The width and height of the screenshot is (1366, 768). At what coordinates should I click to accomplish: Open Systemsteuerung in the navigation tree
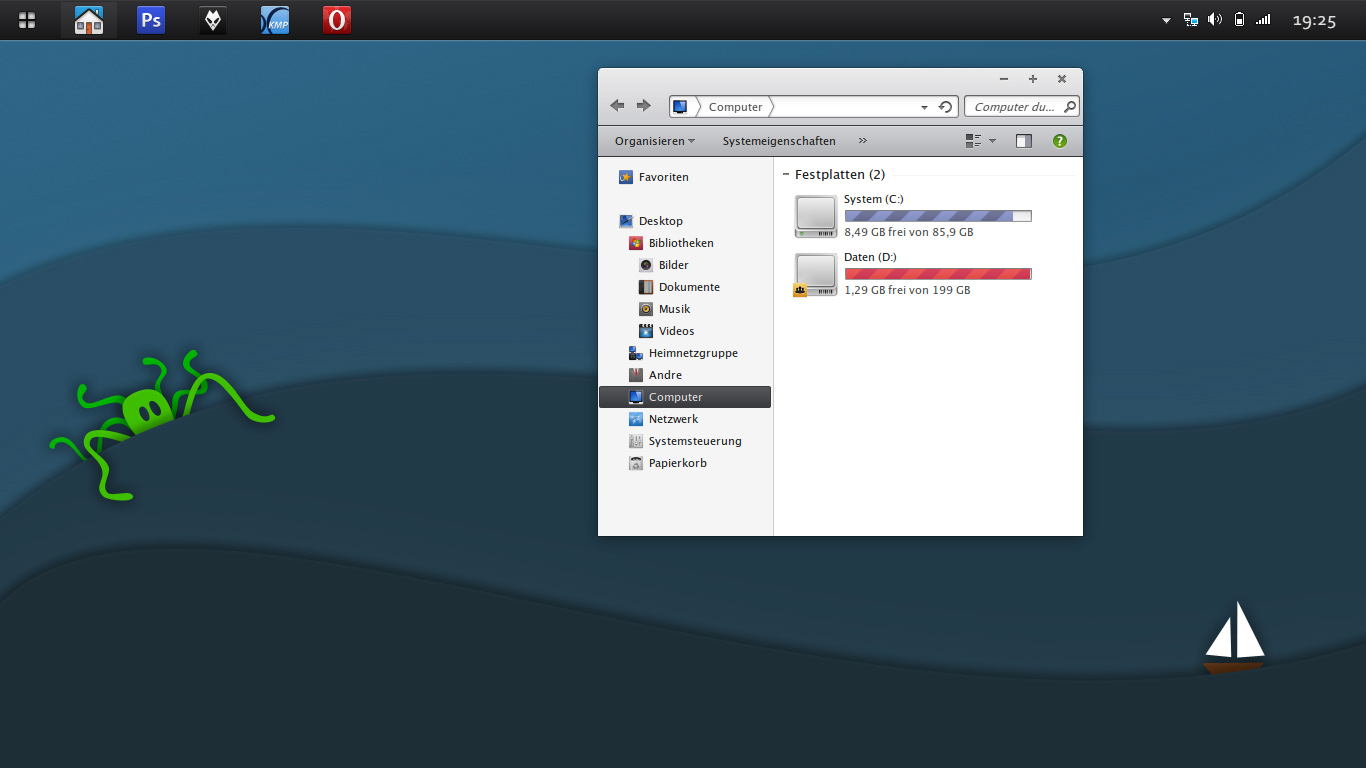684,441
